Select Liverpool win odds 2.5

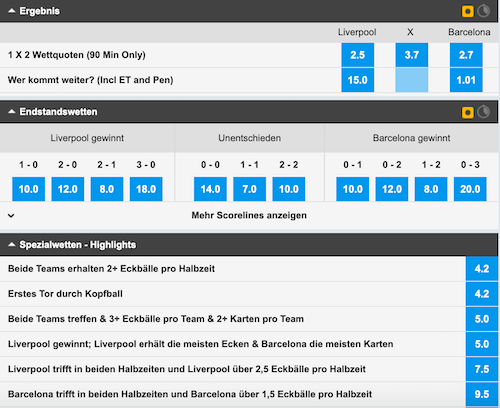coord(358,55)
